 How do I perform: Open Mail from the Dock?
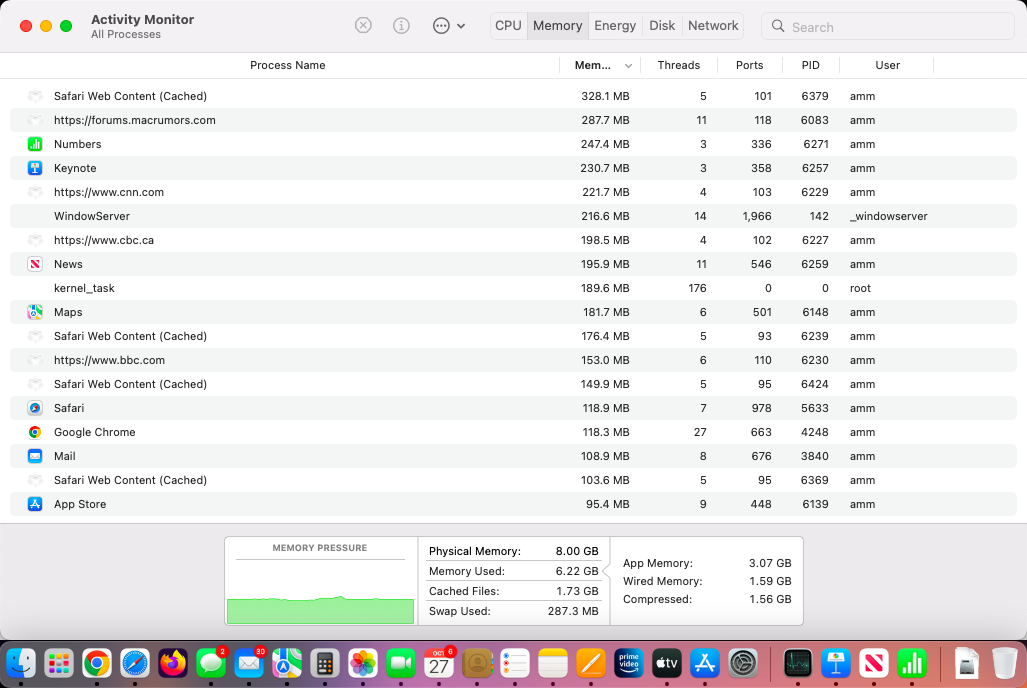(x=249, y=664)
